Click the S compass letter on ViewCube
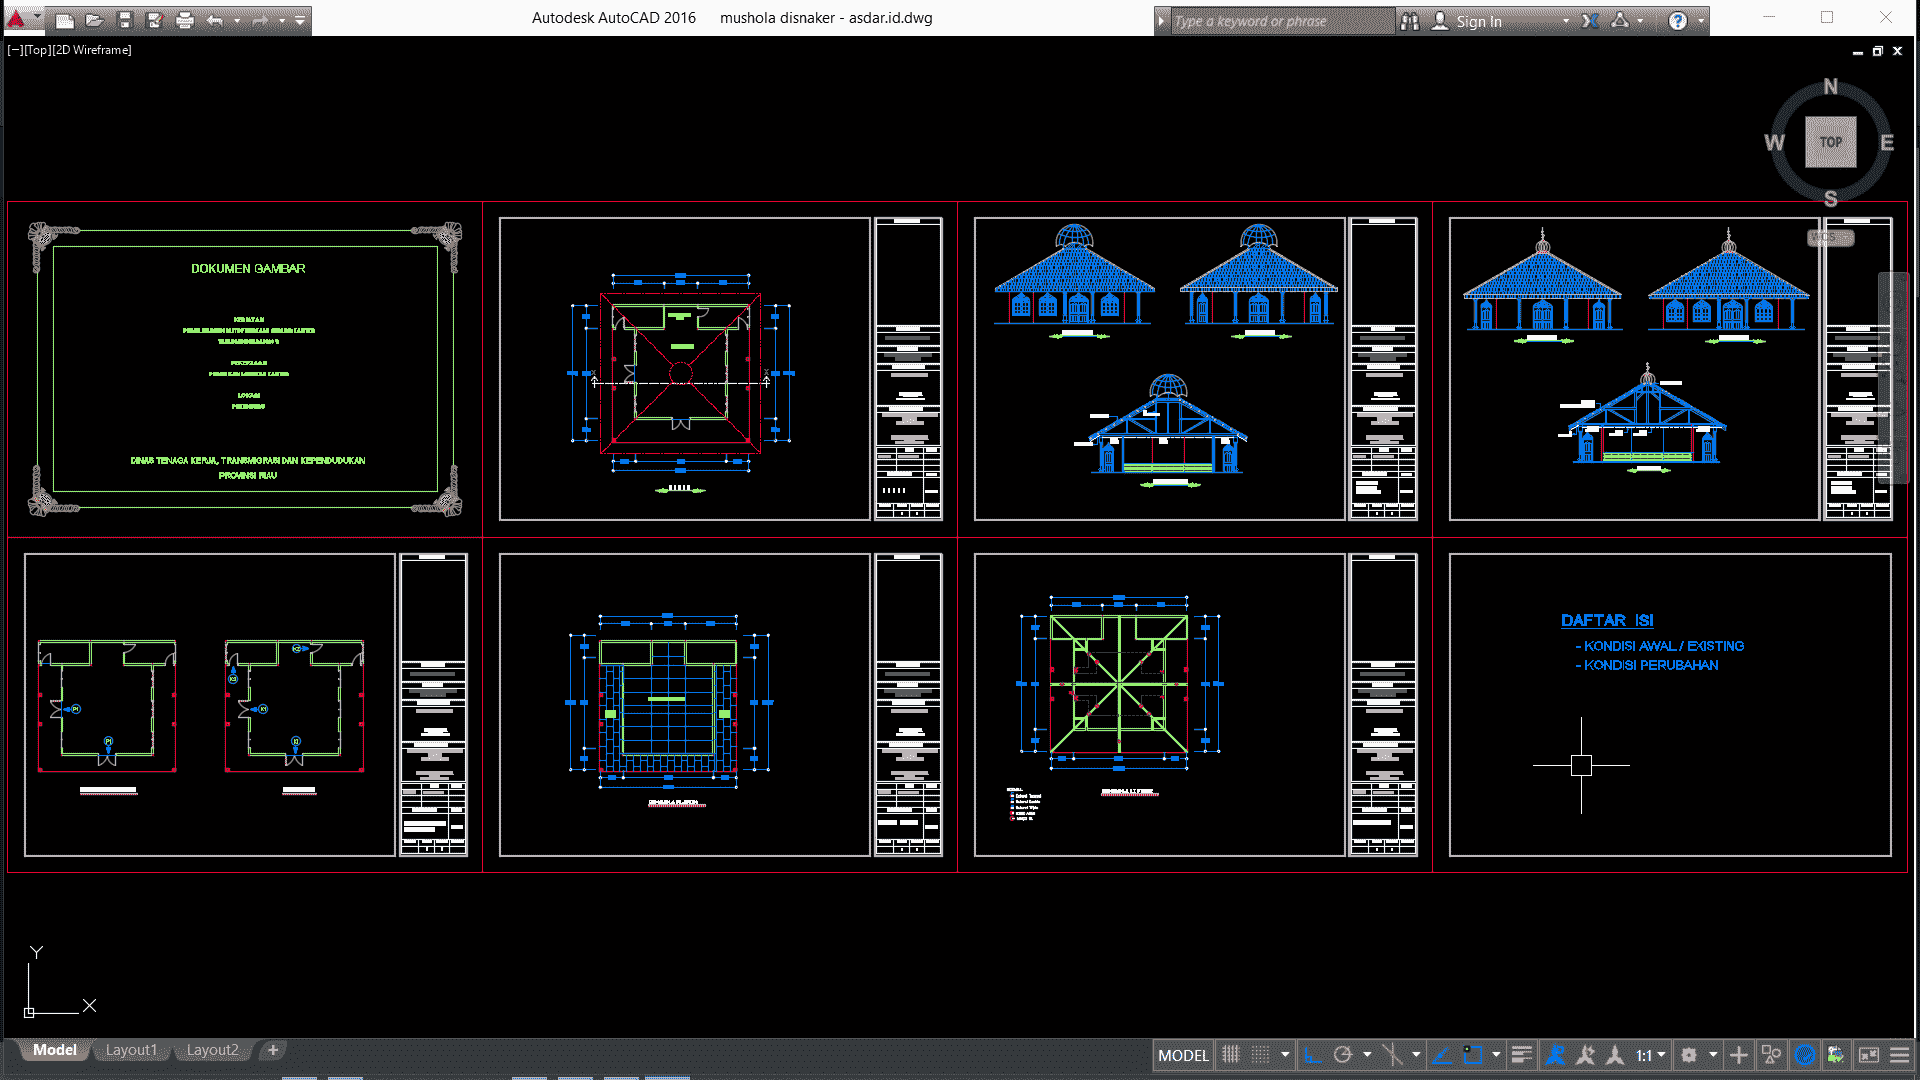 tap(1830, 199)
